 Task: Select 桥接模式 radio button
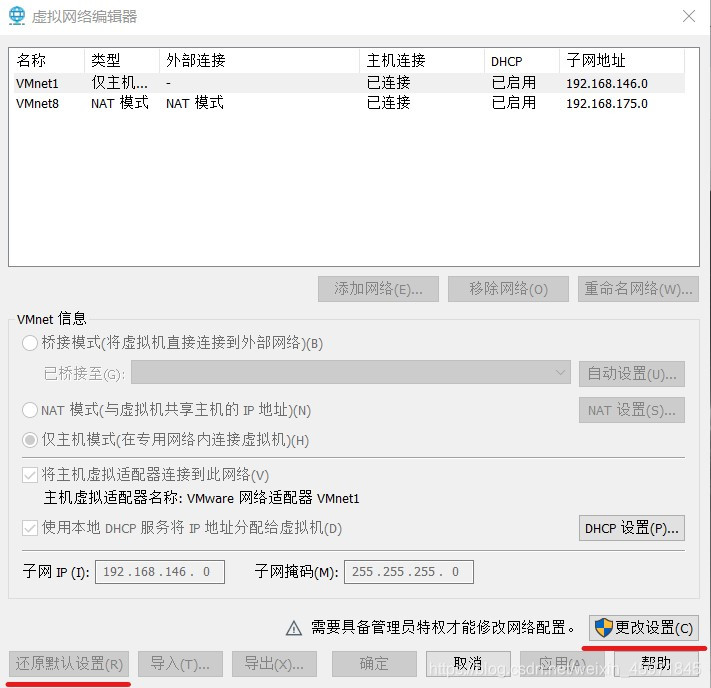[x=30, y=343]
